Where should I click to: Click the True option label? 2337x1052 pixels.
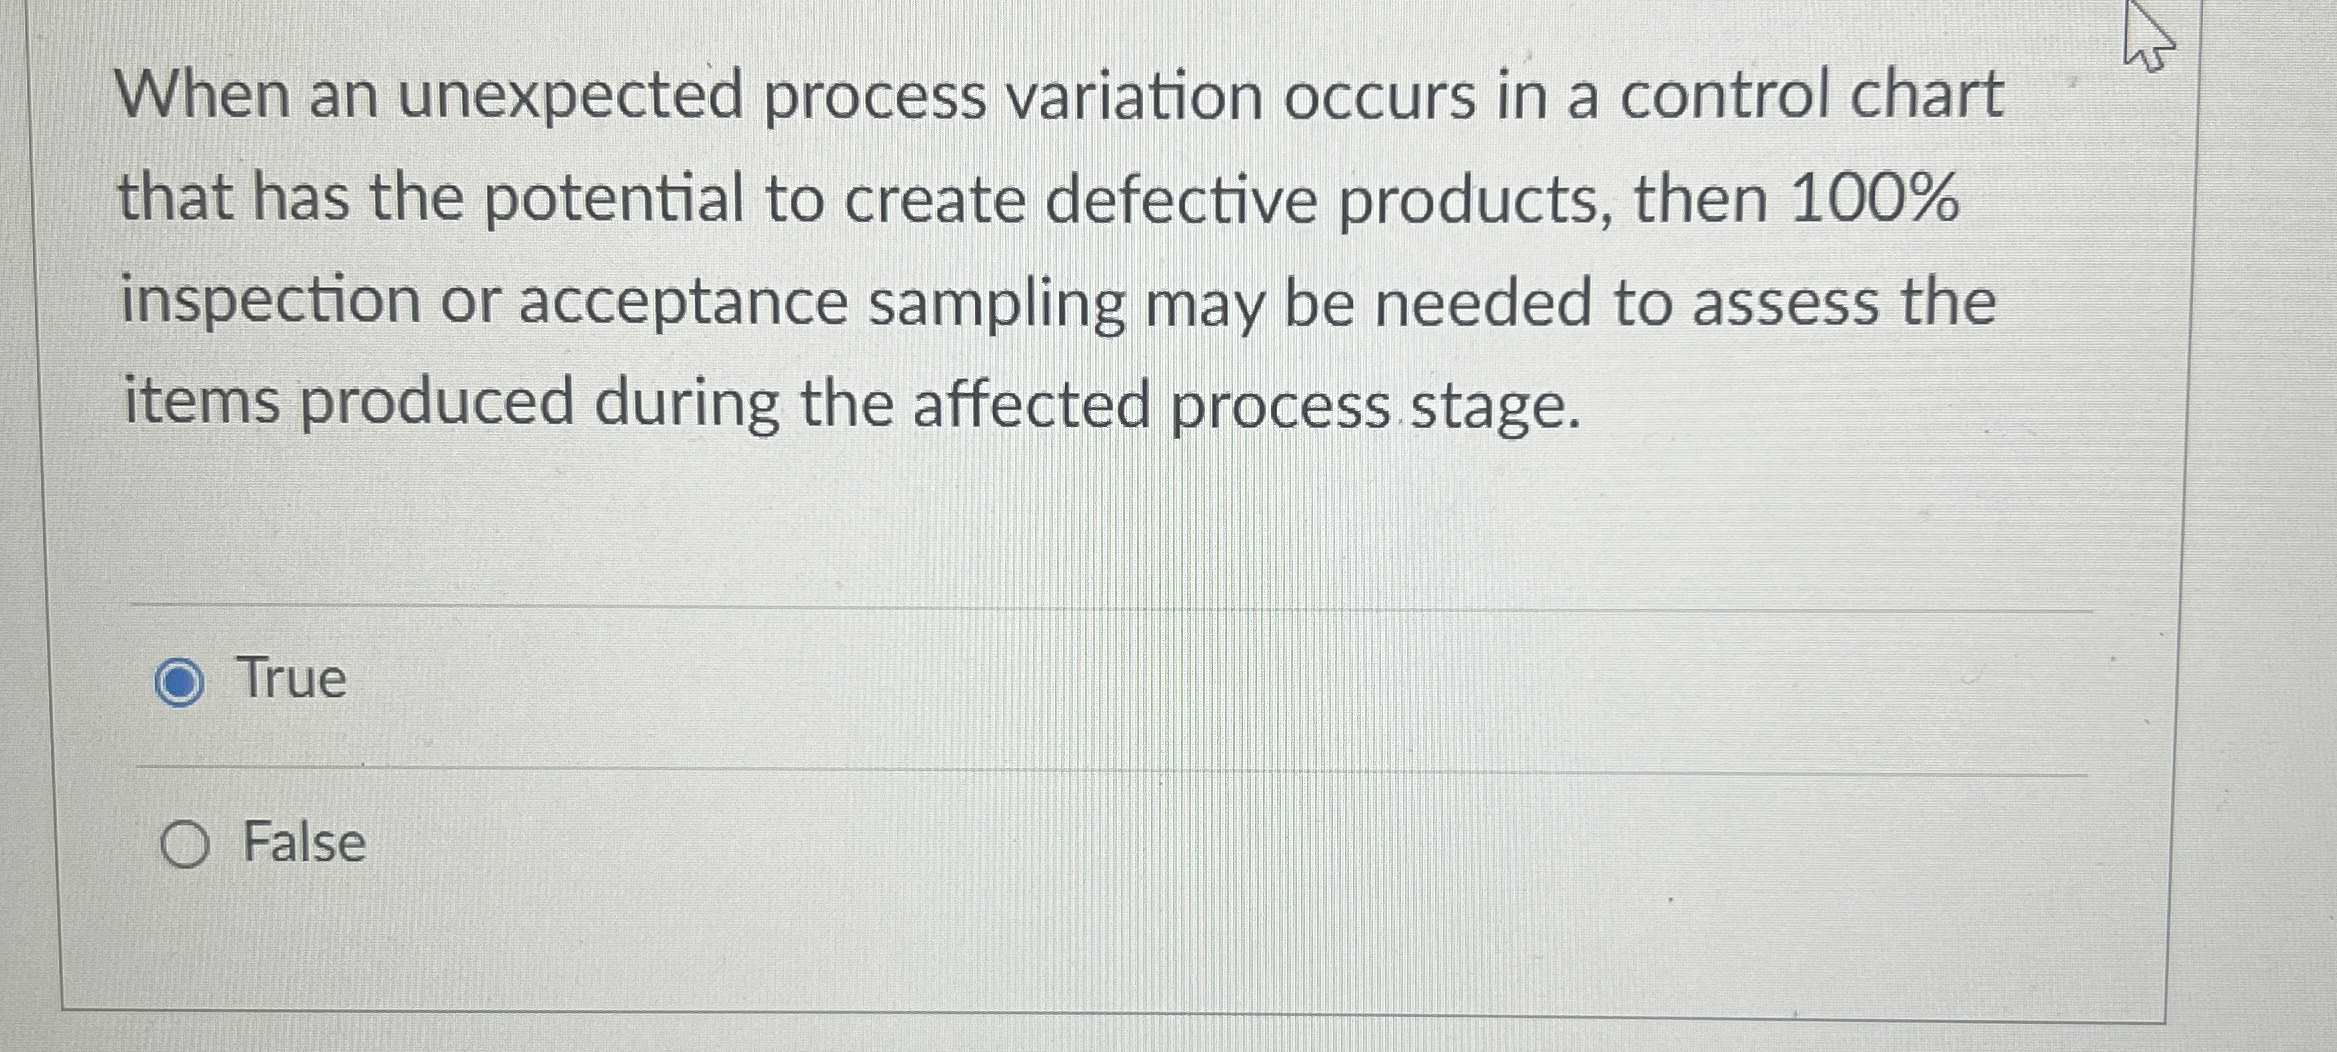pyautogui.click(x=289, y=681)
